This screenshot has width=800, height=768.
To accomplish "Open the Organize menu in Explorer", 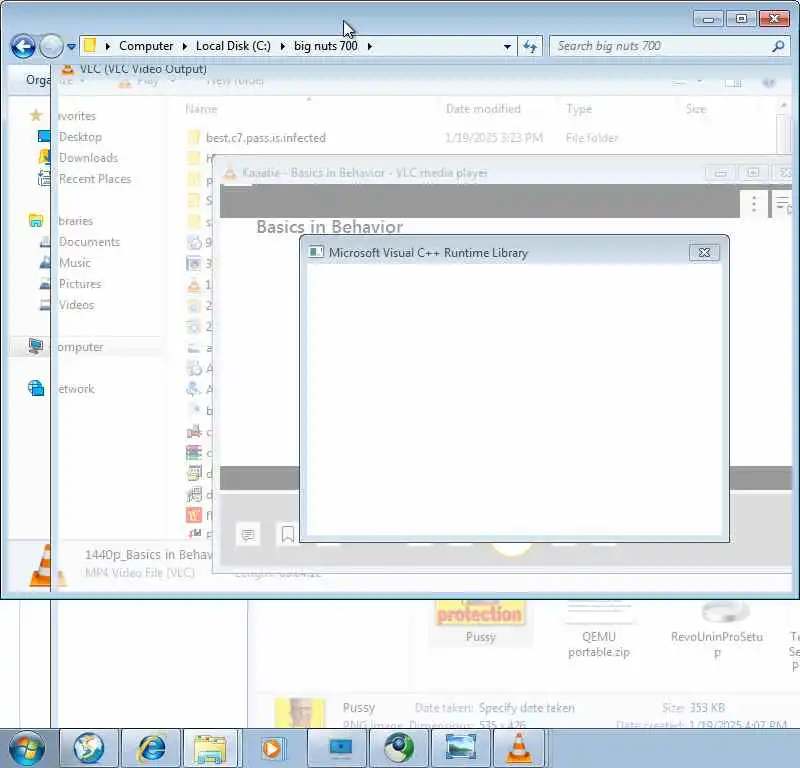I will tap(38, 80).
